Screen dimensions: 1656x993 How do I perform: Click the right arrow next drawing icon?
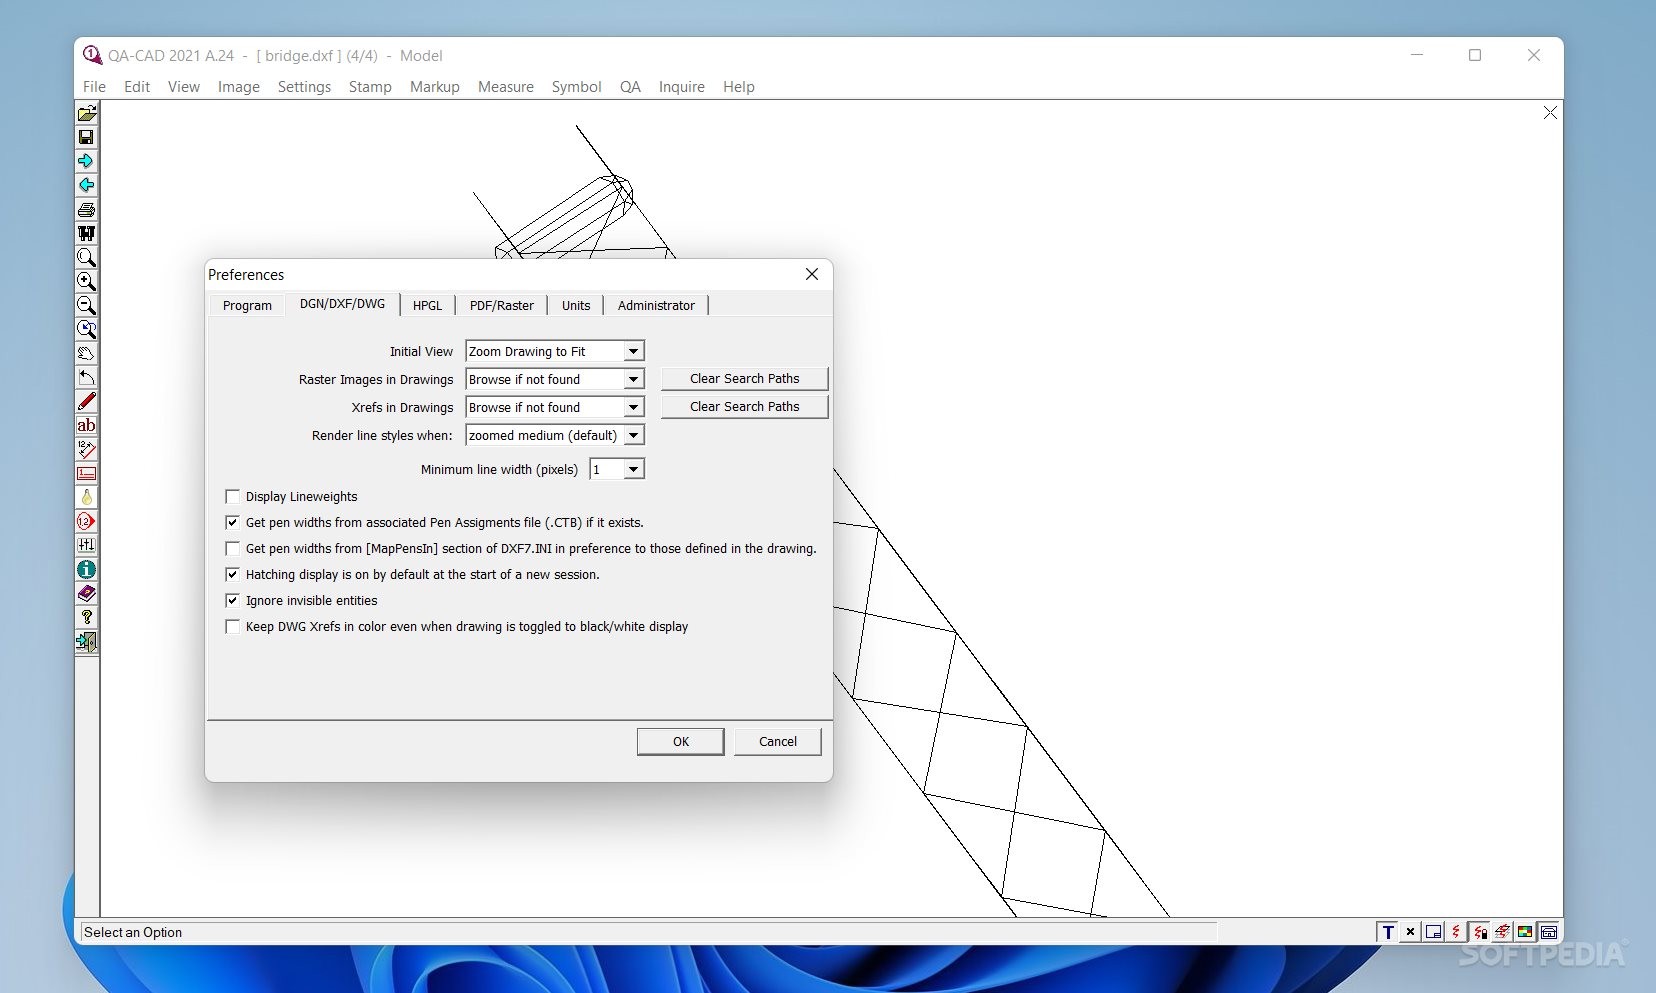coord(87,161)
